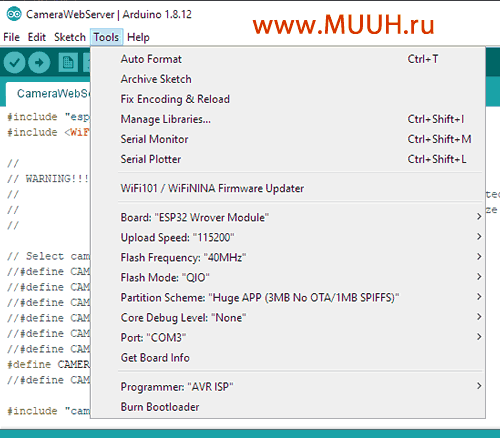
Task: Expand Flash Frequency: "40MHz" submenu
Action: coord(288,257)
